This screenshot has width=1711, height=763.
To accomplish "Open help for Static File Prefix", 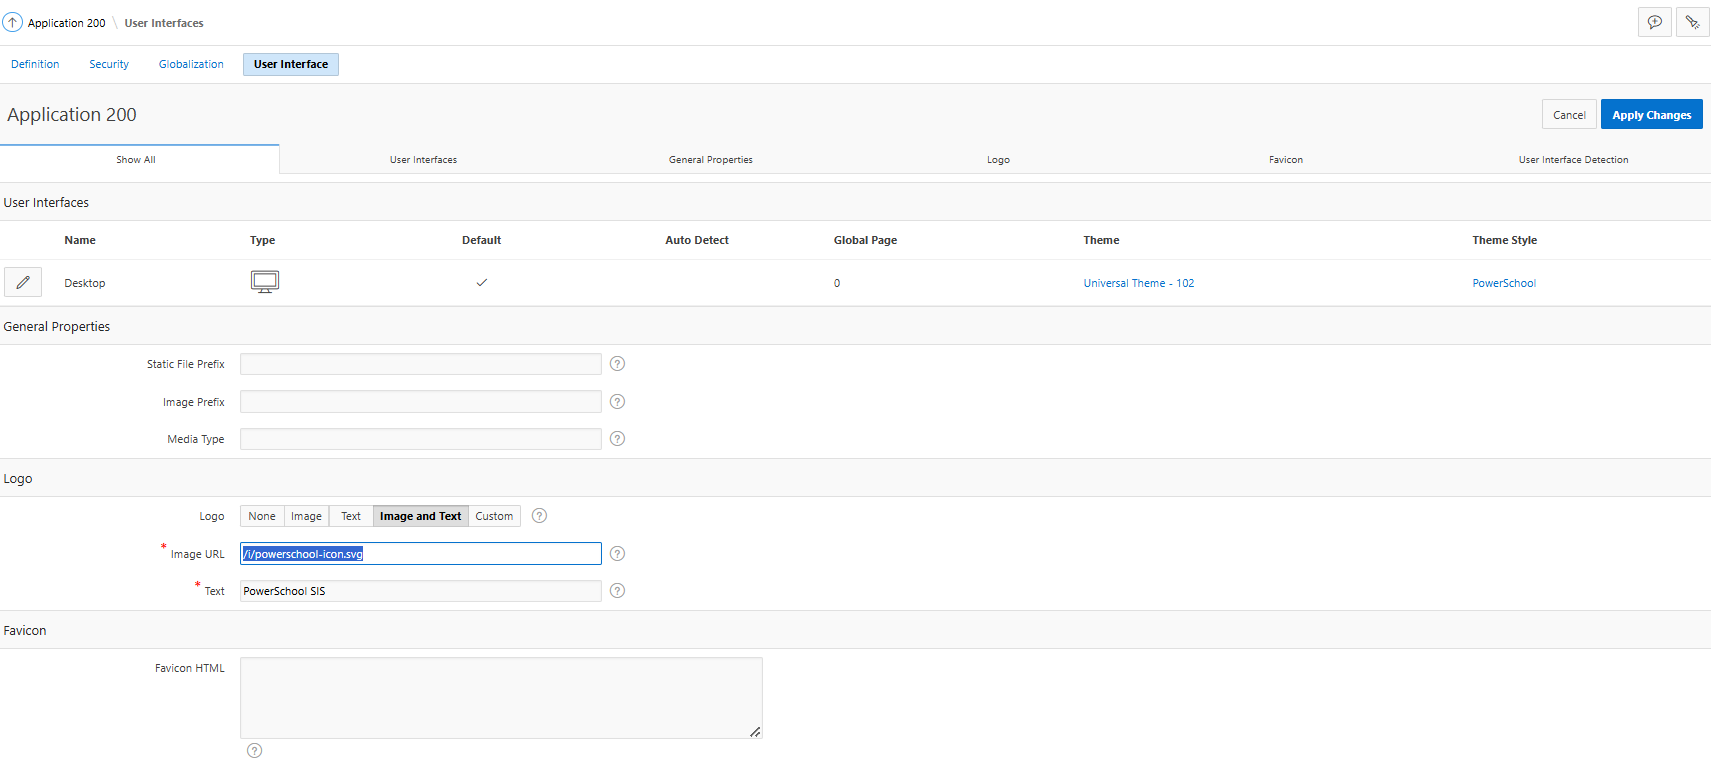I will (x=617, y=364).
